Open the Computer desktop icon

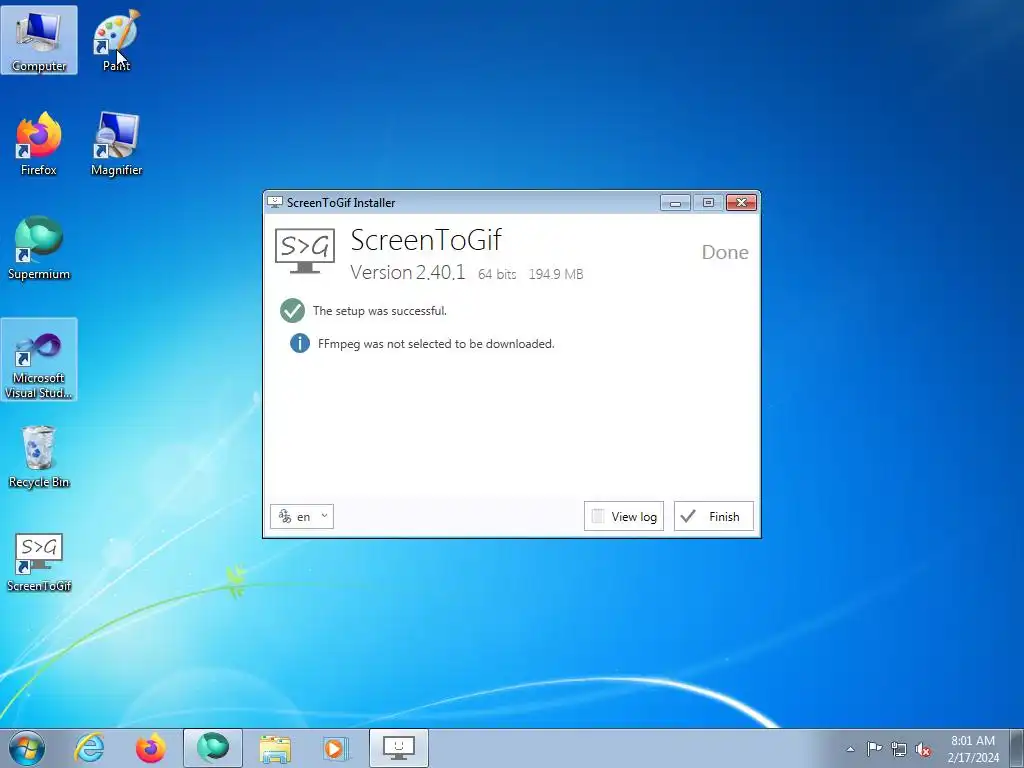tap(39, 40)
